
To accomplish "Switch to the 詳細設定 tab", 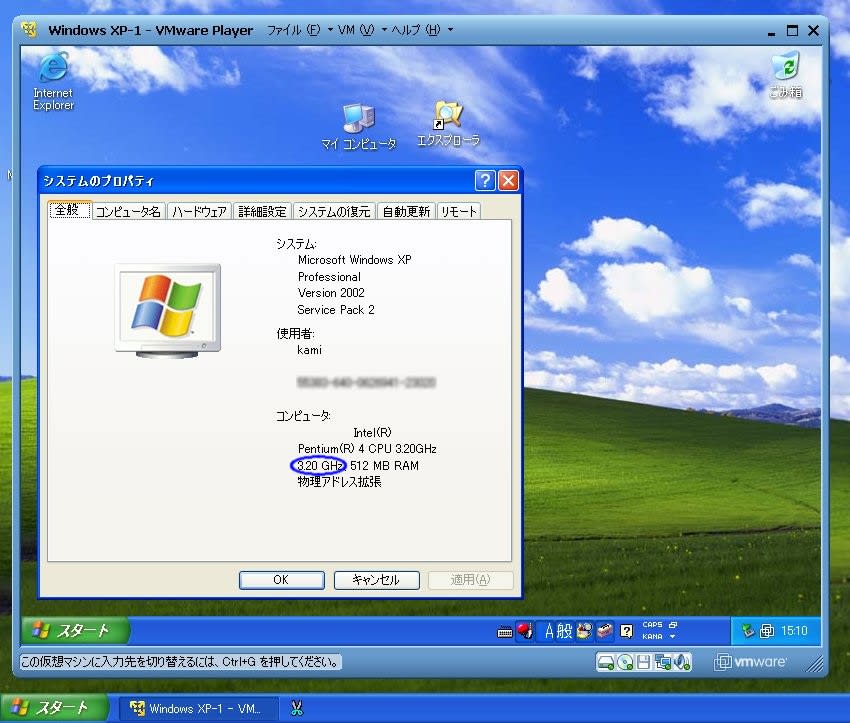I will (x=262, y=211).
